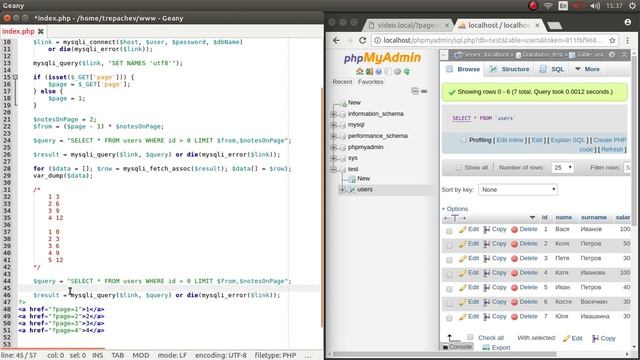
Task: Click the red Delete icon for Юля row
Action: [514, 317]
